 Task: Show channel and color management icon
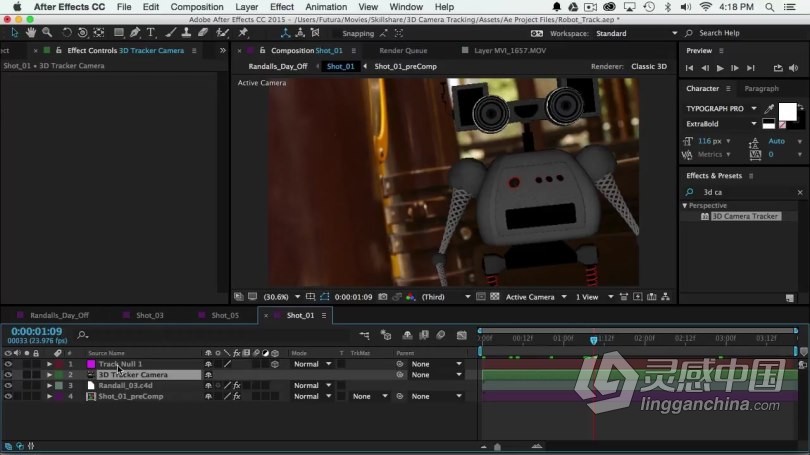411,297
